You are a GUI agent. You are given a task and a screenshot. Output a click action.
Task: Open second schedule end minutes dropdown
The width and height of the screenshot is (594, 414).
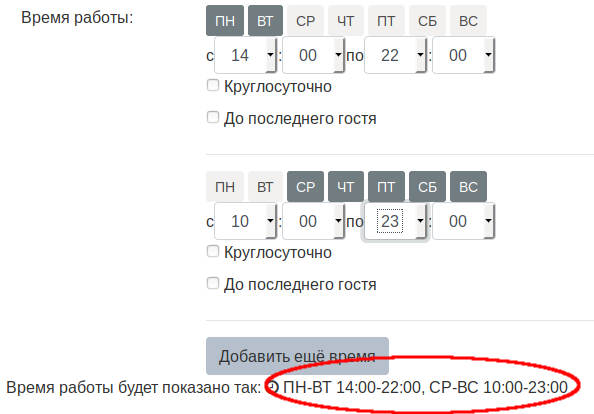pyautogui.click(x=463, y=221)
